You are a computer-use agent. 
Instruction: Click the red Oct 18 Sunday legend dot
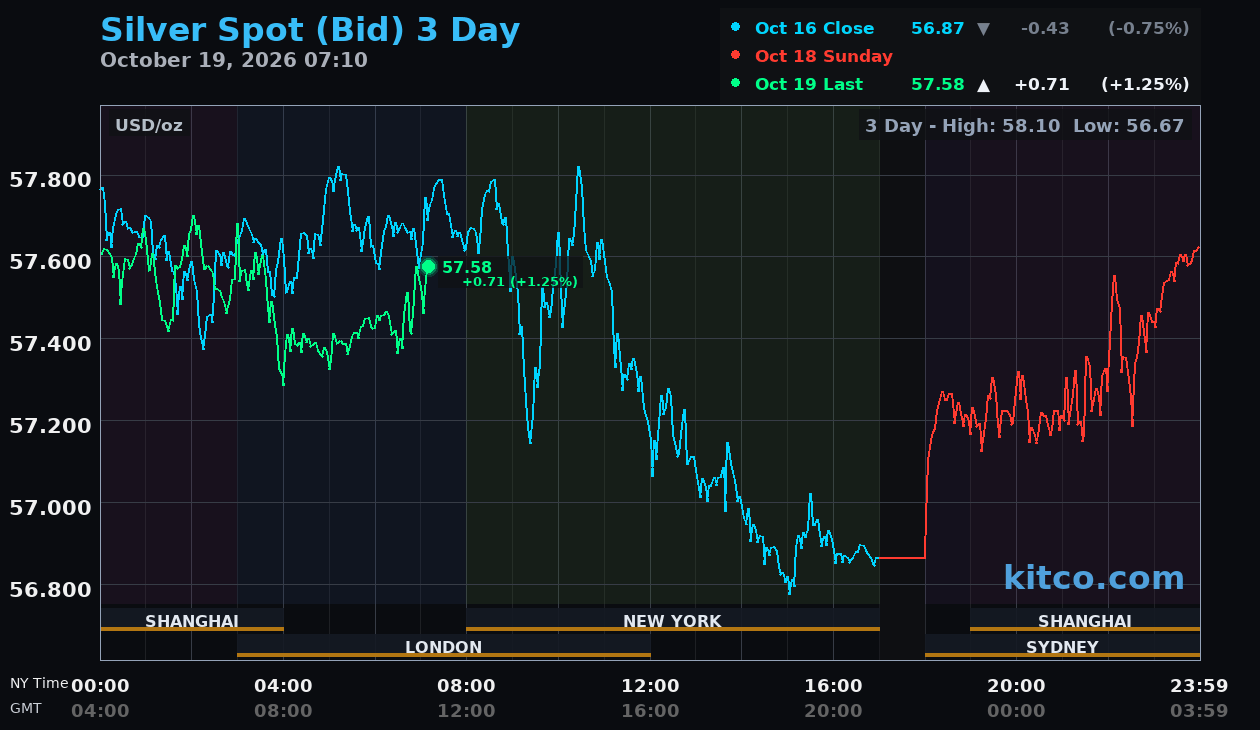pos(736,56)
